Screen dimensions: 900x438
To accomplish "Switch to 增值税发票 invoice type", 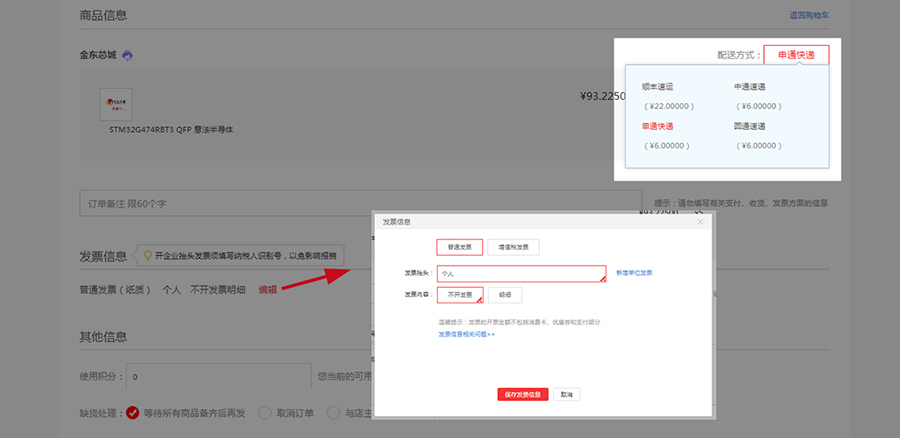I will (x=513, y=247).
